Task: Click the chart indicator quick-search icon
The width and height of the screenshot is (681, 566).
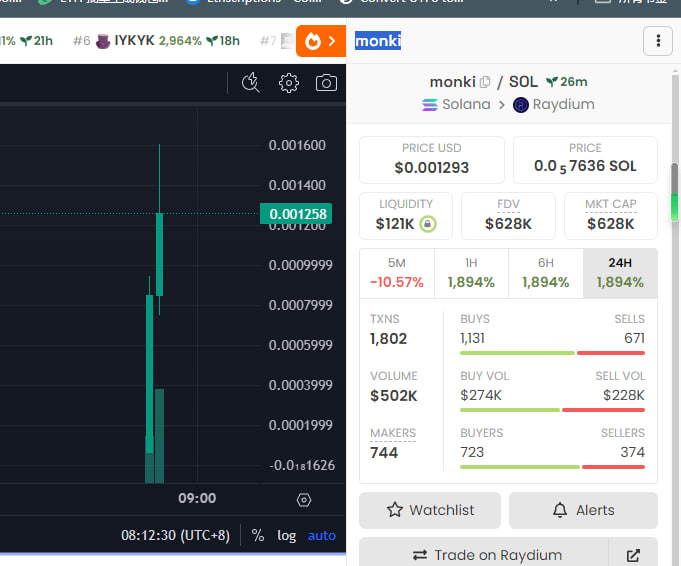Action: [x=251, y=83]
